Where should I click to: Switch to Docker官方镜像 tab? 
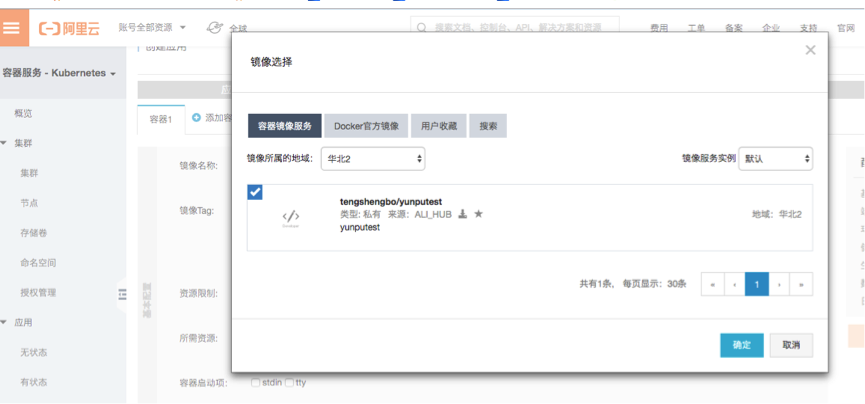366,126
